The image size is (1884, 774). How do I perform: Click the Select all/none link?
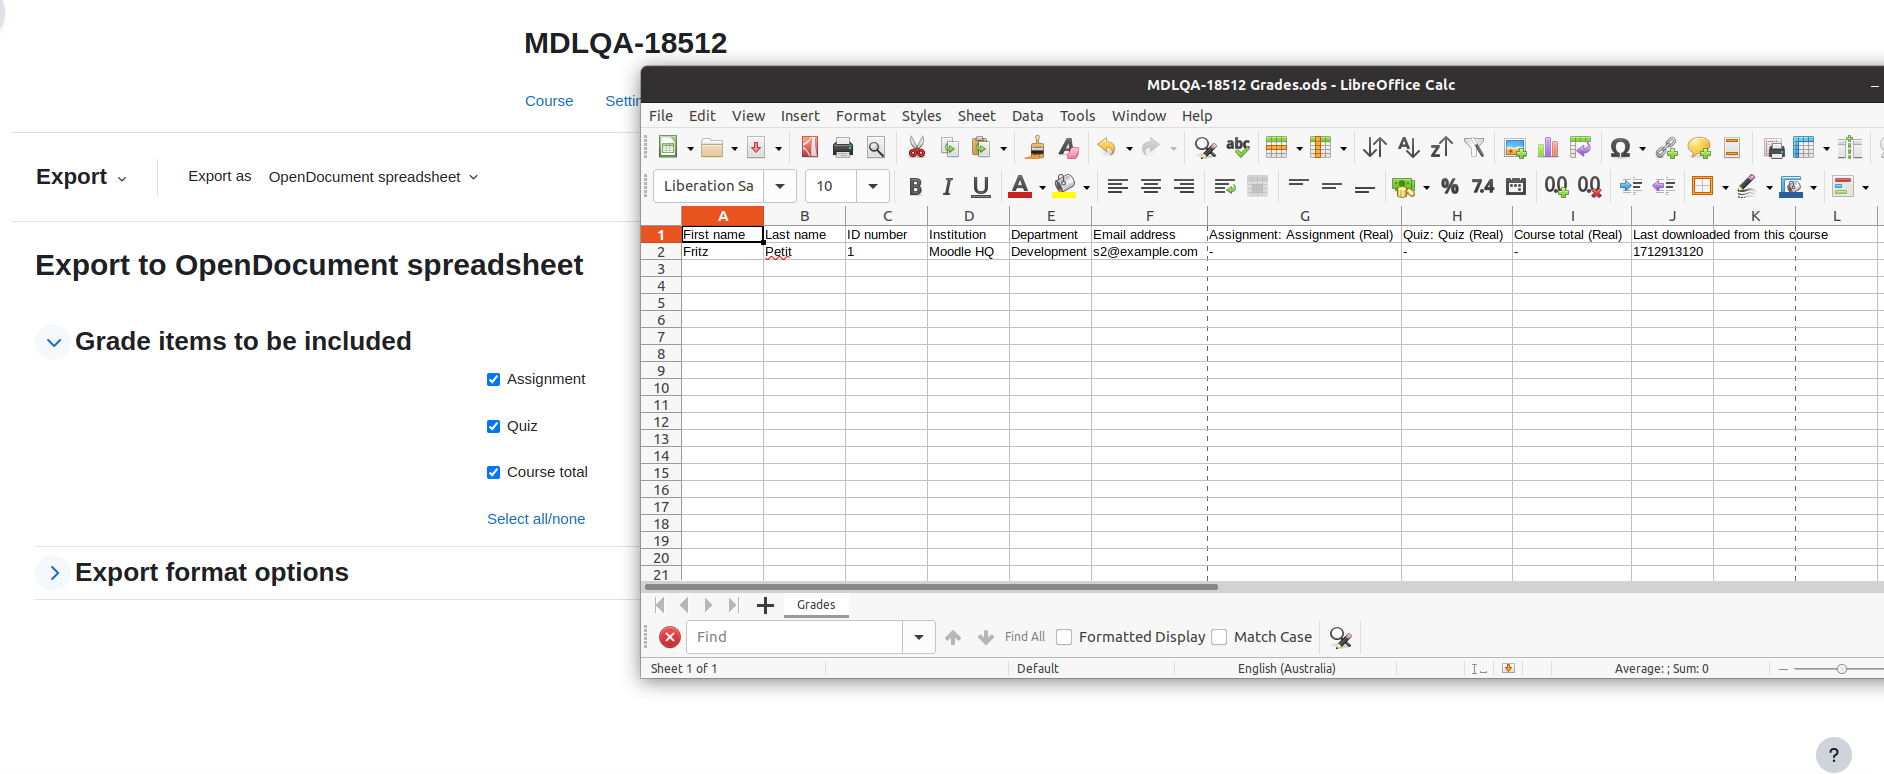tap(536, 519)
